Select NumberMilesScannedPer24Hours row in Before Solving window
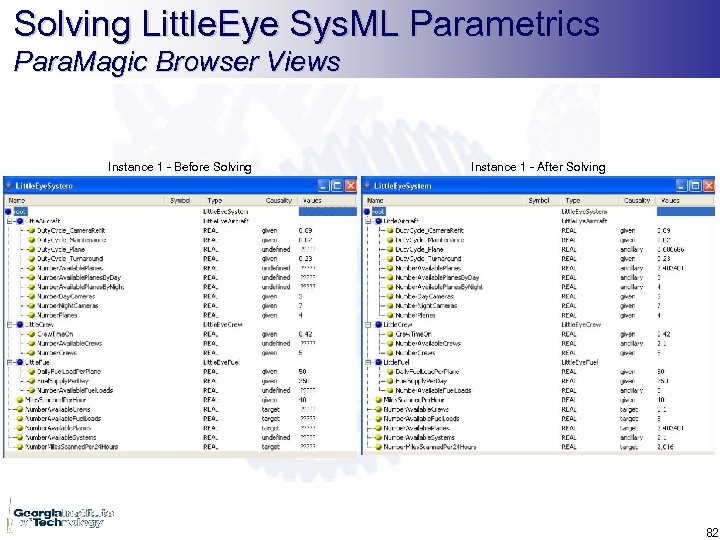Image resolution: width=720 pixels, height=540 pixels. pyautogui.click(x=180, y=447)
